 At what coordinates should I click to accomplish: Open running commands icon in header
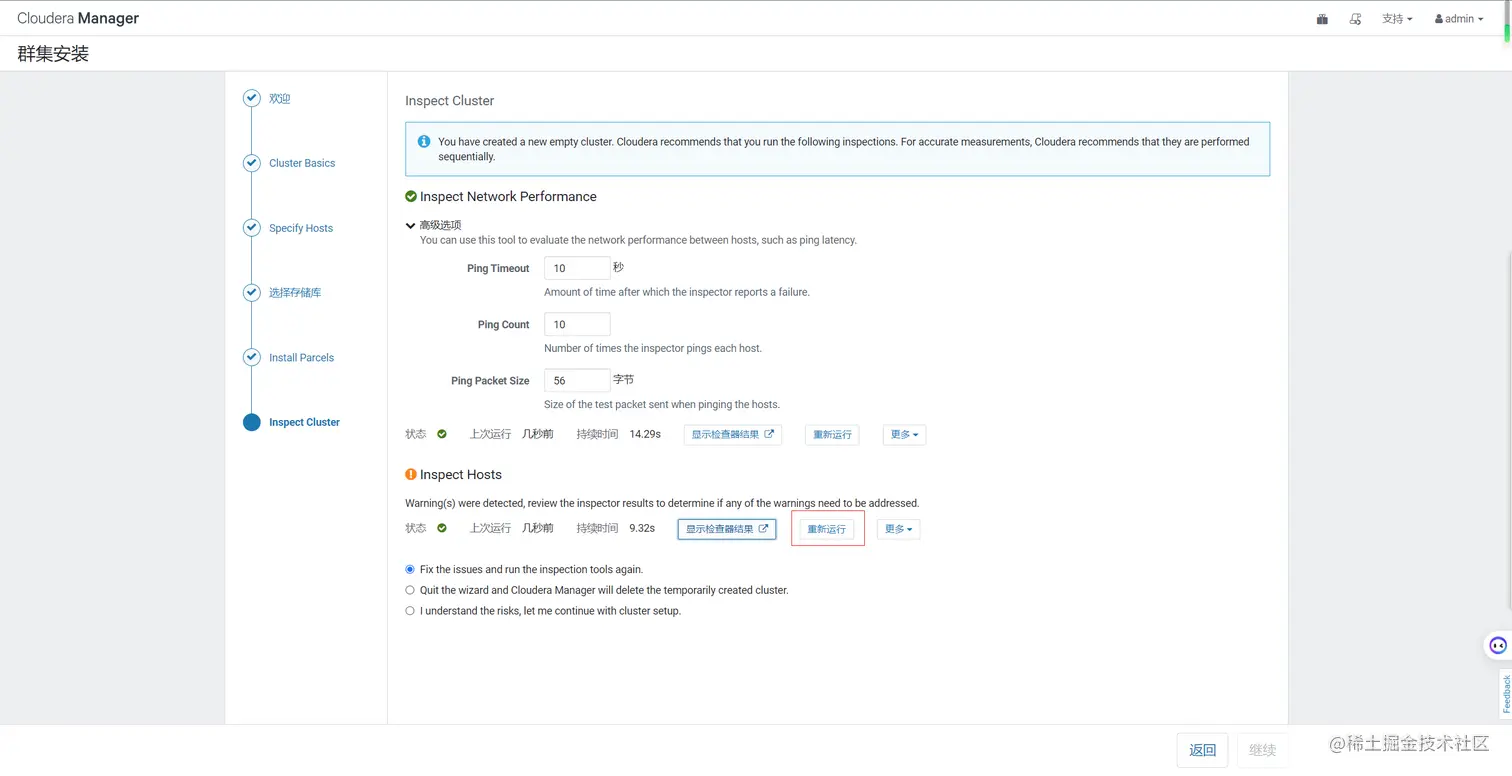(1356, 19)
